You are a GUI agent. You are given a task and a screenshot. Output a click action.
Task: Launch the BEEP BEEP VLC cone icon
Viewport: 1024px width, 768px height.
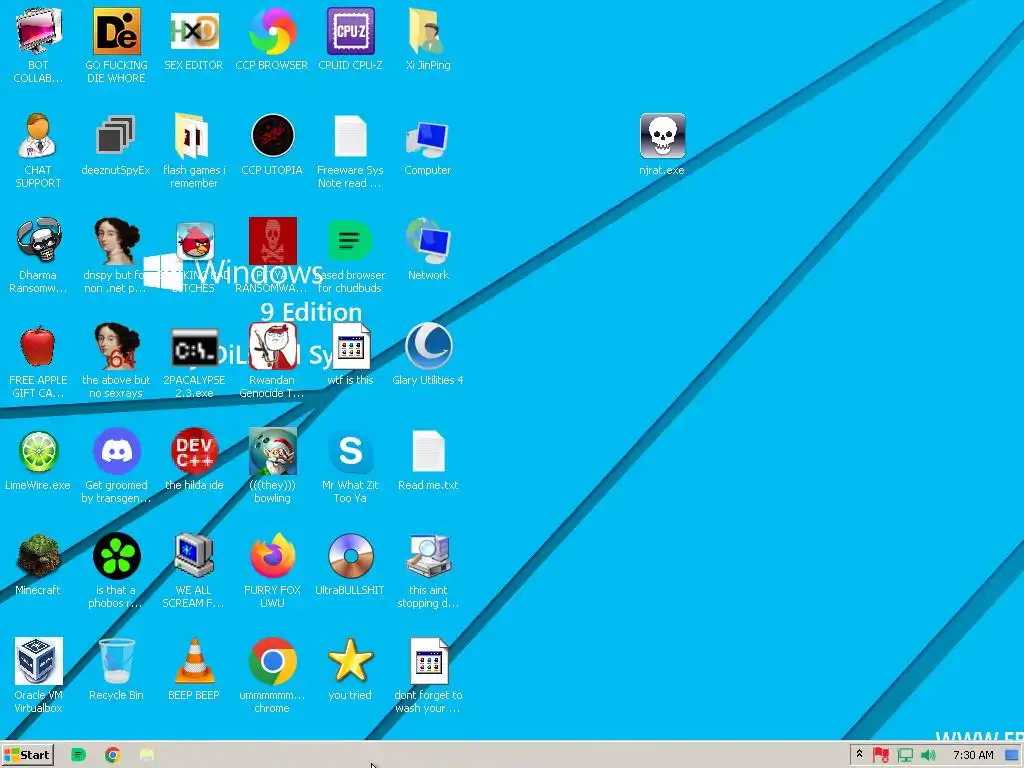(194, 669)
